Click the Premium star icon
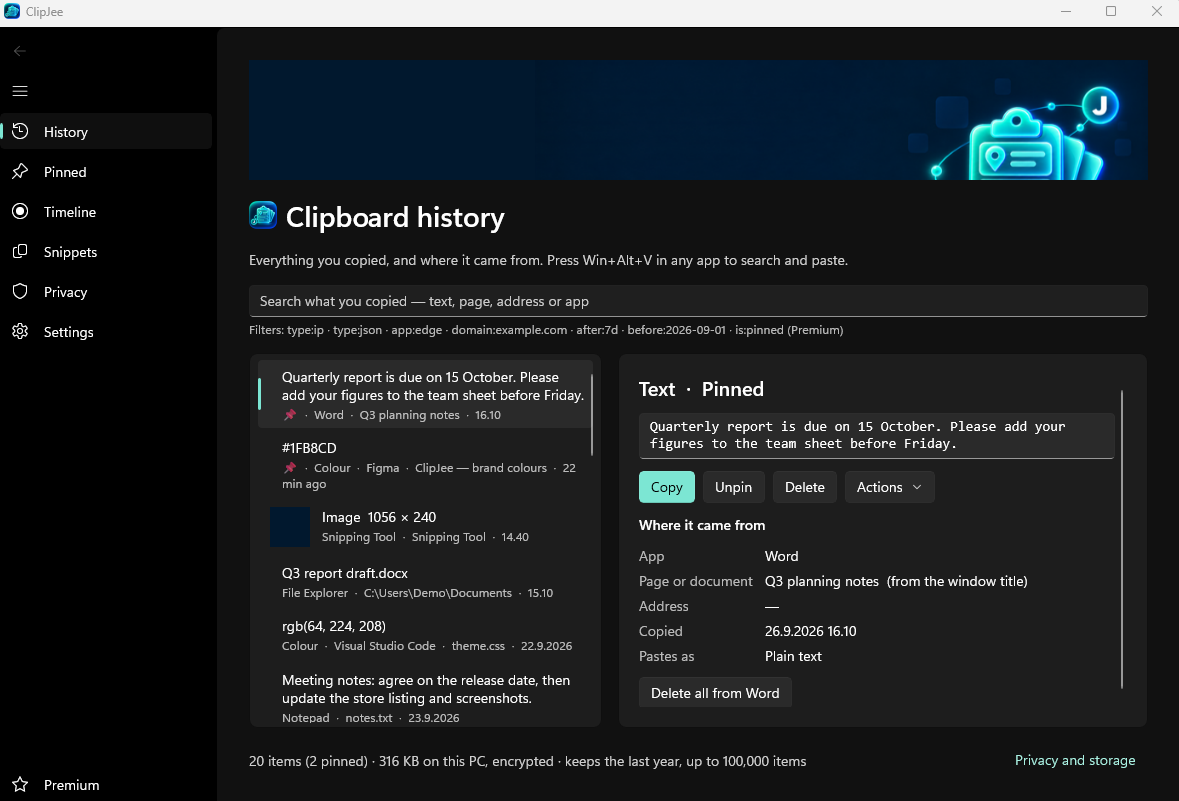1179x801 pixels. (x=20, y=784)
